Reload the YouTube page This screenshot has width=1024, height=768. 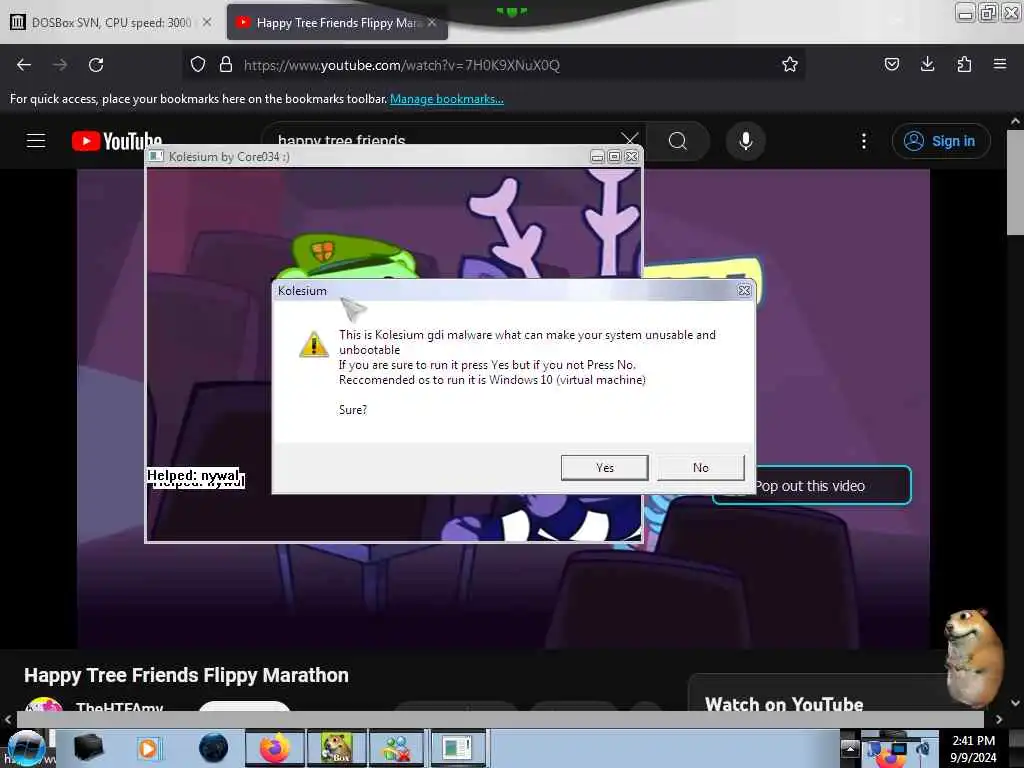(96, 65)
